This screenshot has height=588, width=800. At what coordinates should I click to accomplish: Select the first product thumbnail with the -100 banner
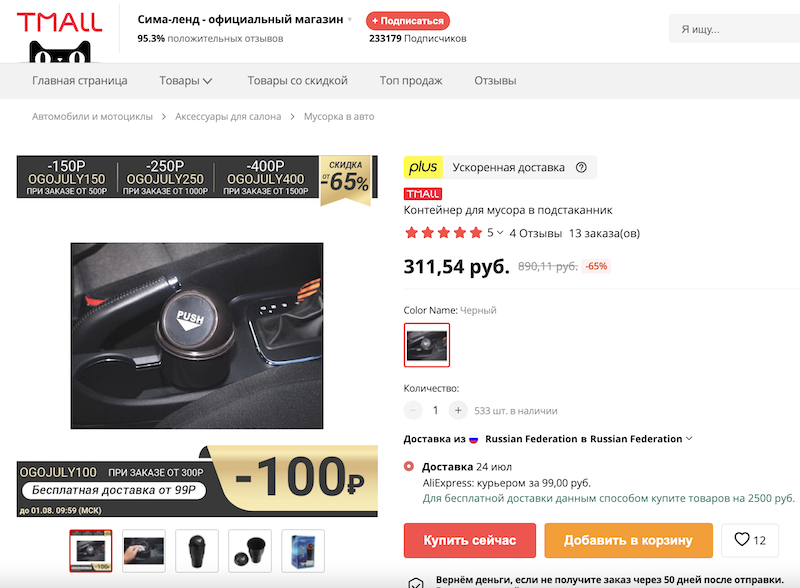point(91,551)
